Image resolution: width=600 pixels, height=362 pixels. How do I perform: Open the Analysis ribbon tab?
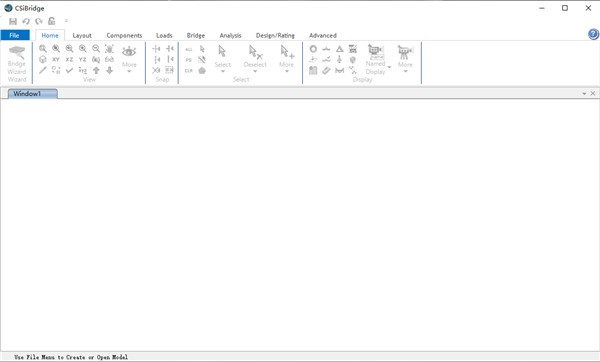pyautogui.click(x=230, y=35)
